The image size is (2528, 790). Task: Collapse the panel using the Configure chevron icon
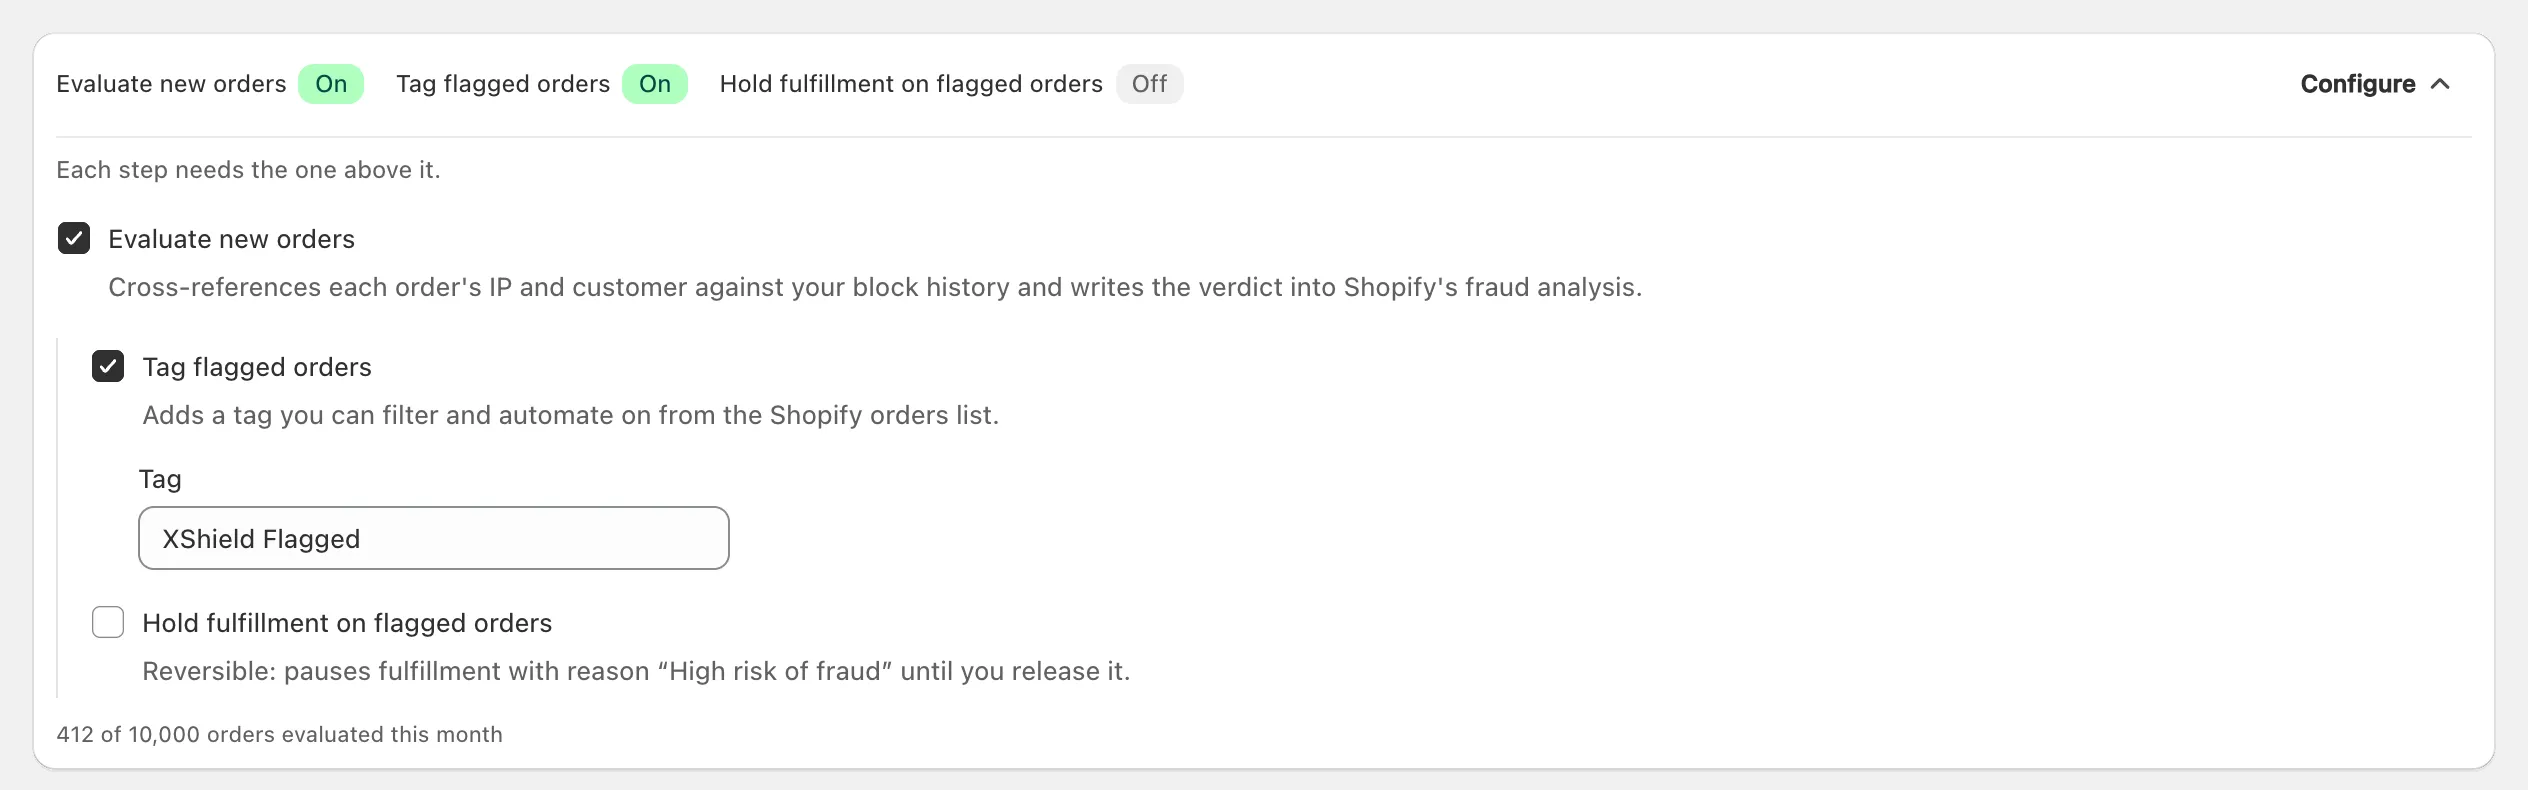pyautogui.click(x=2440, y=84)
